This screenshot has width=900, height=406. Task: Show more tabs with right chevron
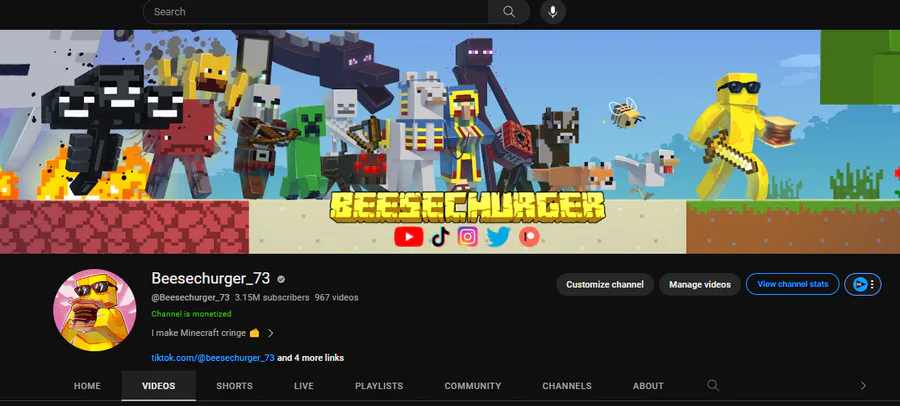point(863,386)
